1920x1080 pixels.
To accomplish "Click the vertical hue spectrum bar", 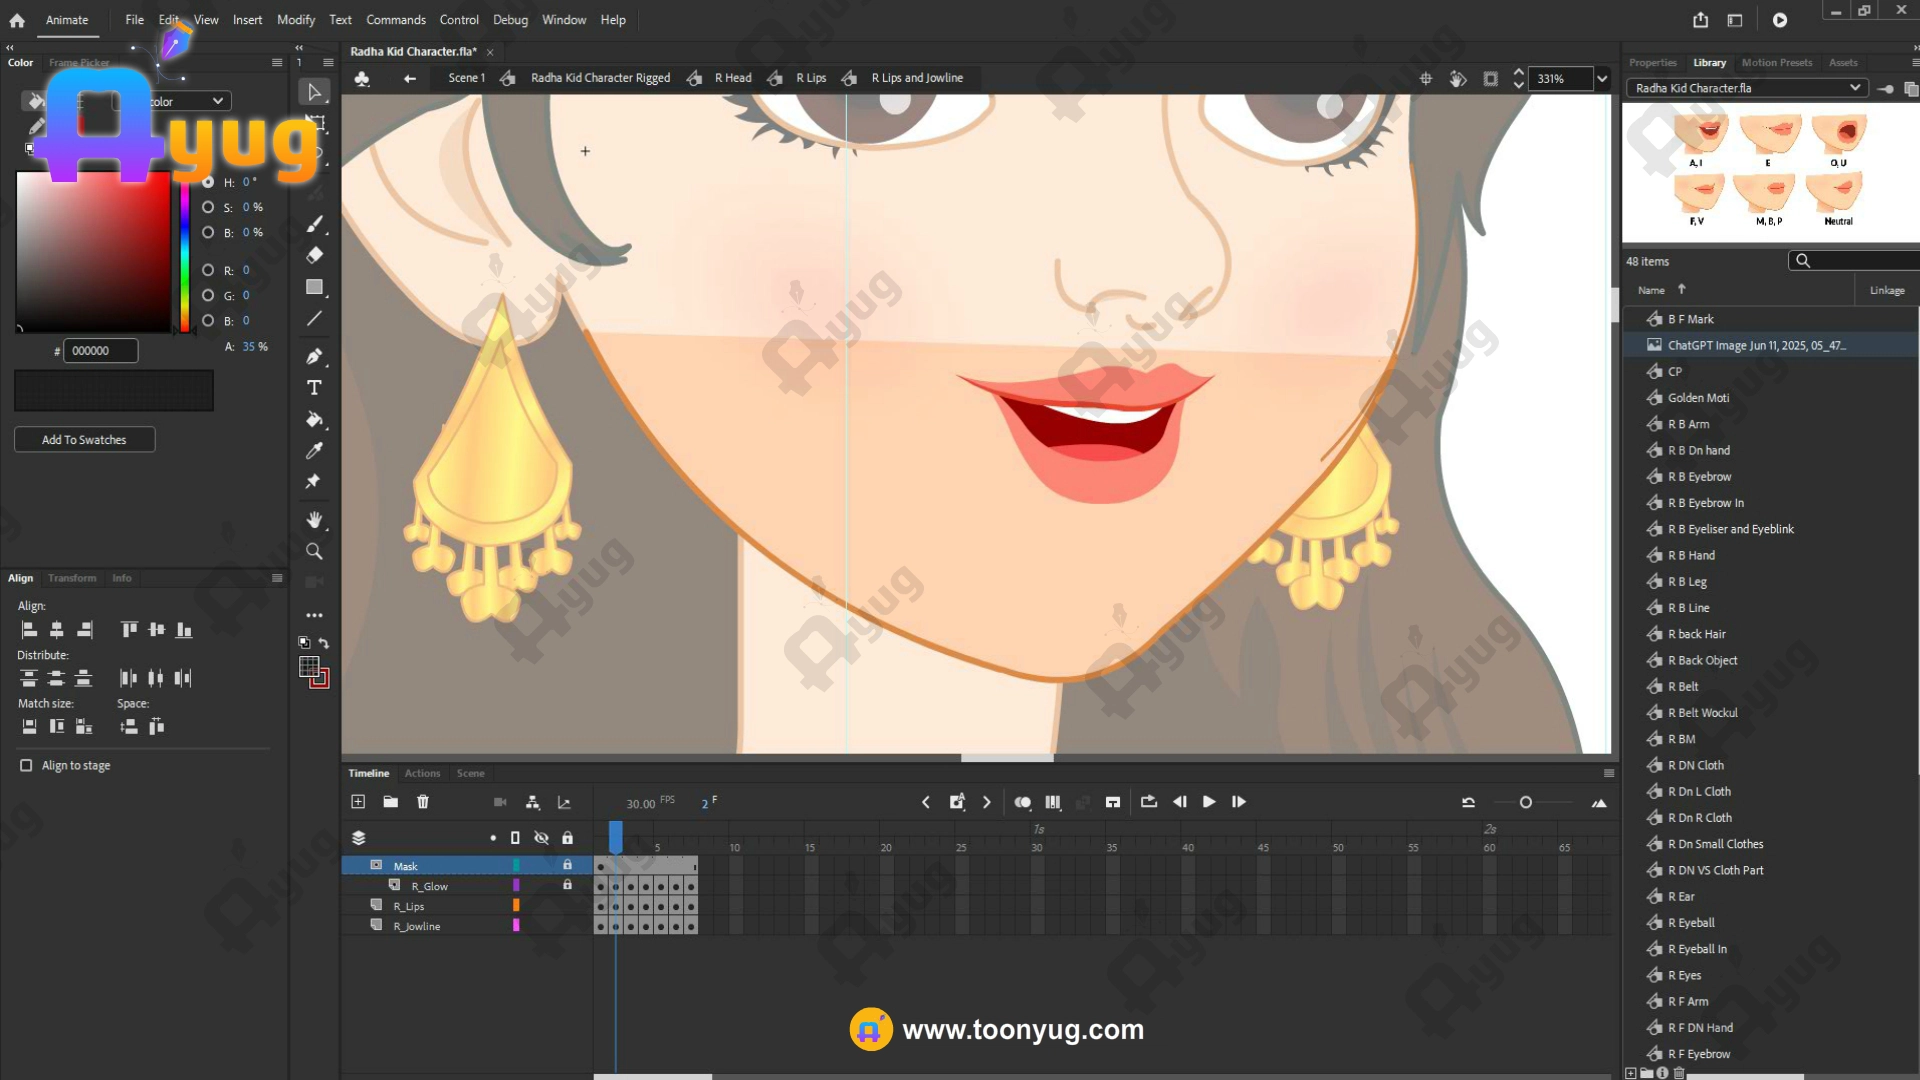I will click(185, 255).
